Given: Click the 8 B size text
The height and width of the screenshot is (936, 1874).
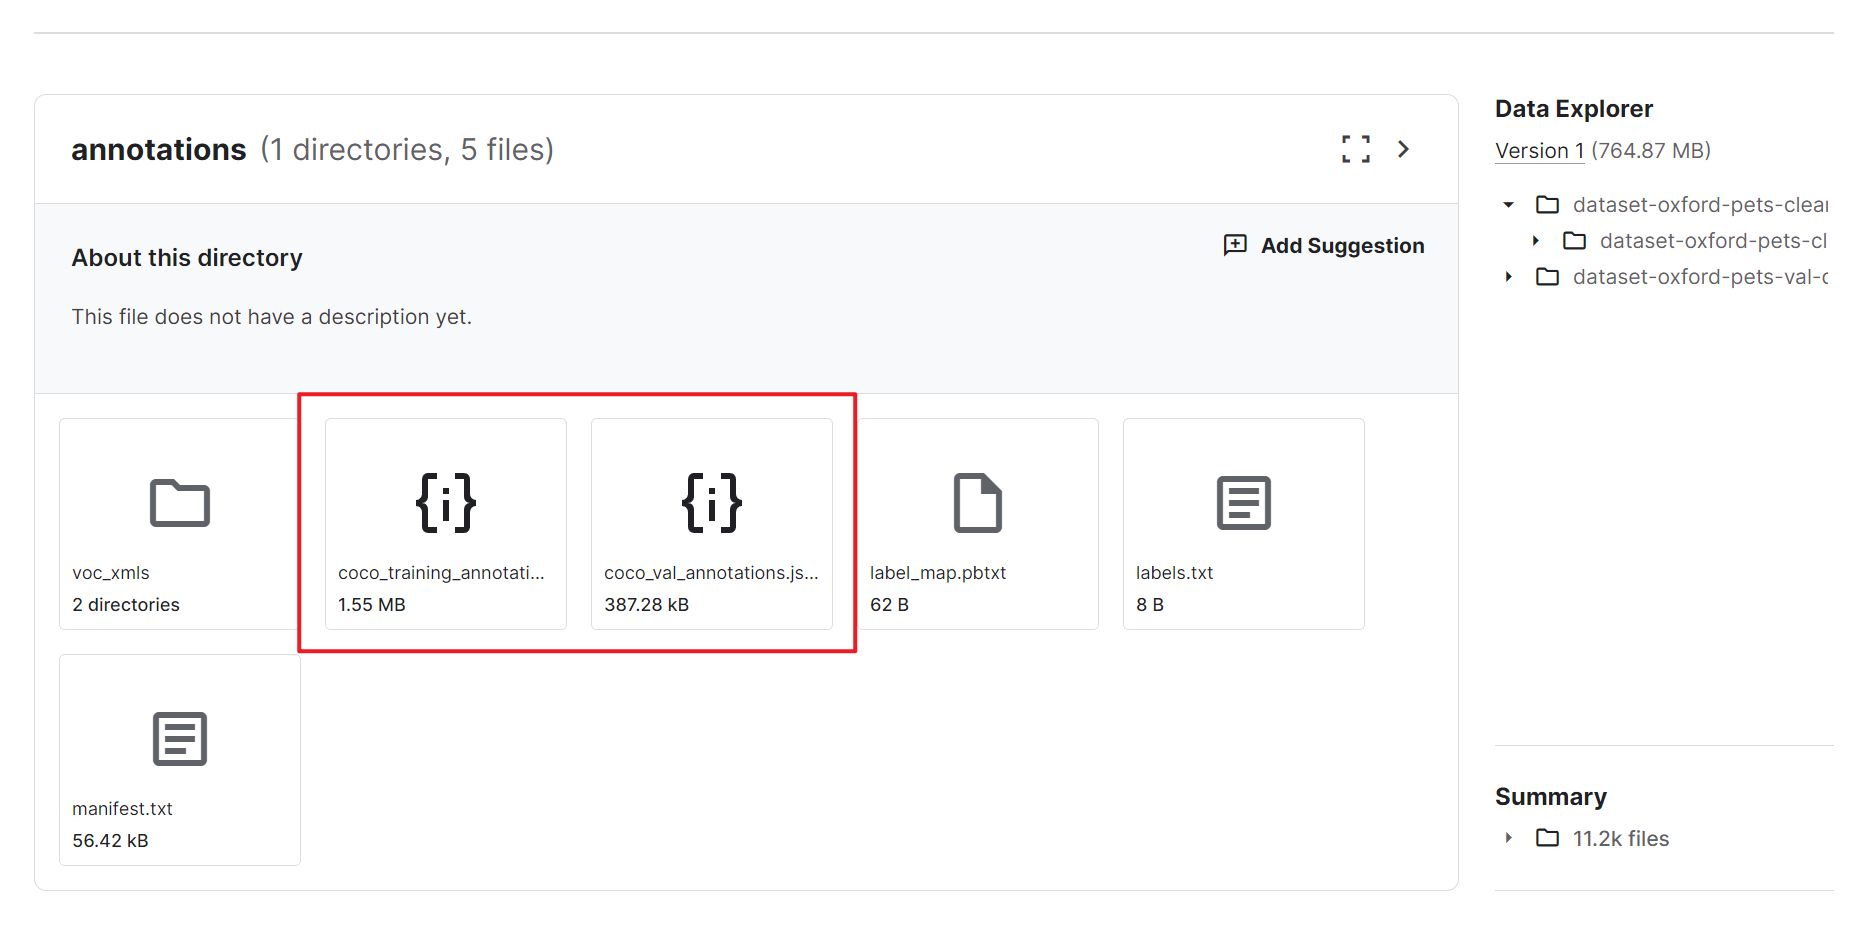Looking at the screenshot, I should coord(1150,605).
